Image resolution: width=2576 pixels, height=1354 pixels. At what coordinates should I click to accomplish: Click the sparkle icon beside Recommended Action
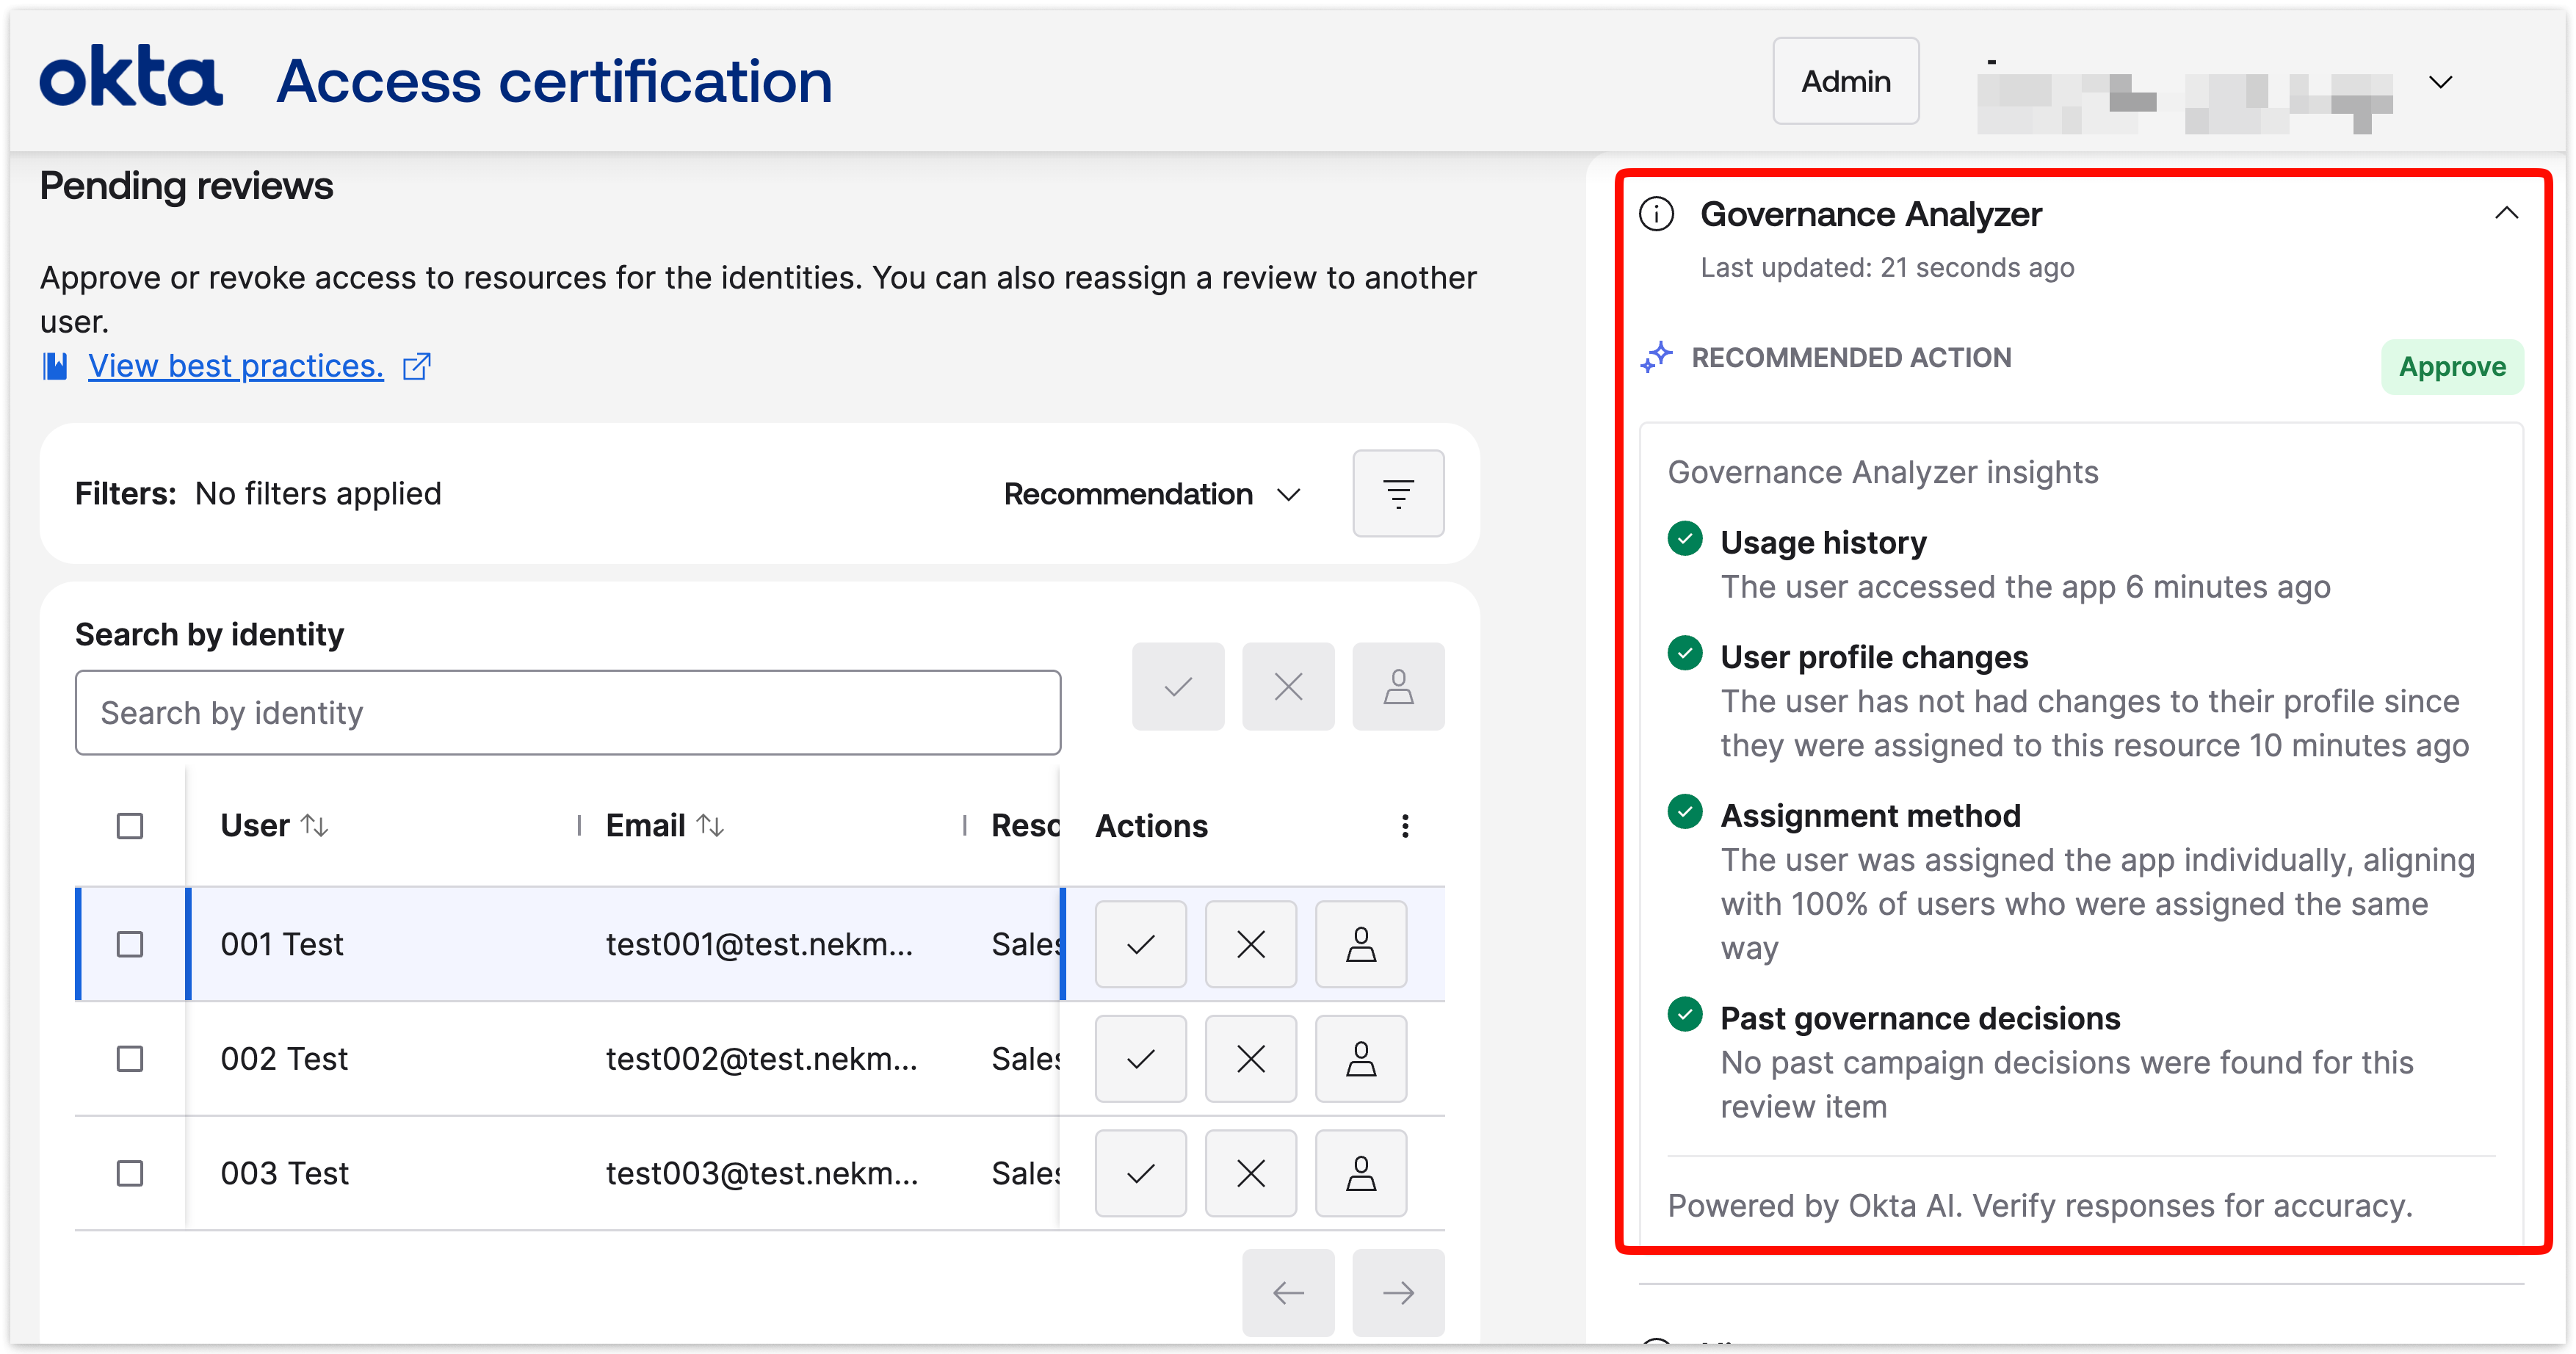[1657, 357]
